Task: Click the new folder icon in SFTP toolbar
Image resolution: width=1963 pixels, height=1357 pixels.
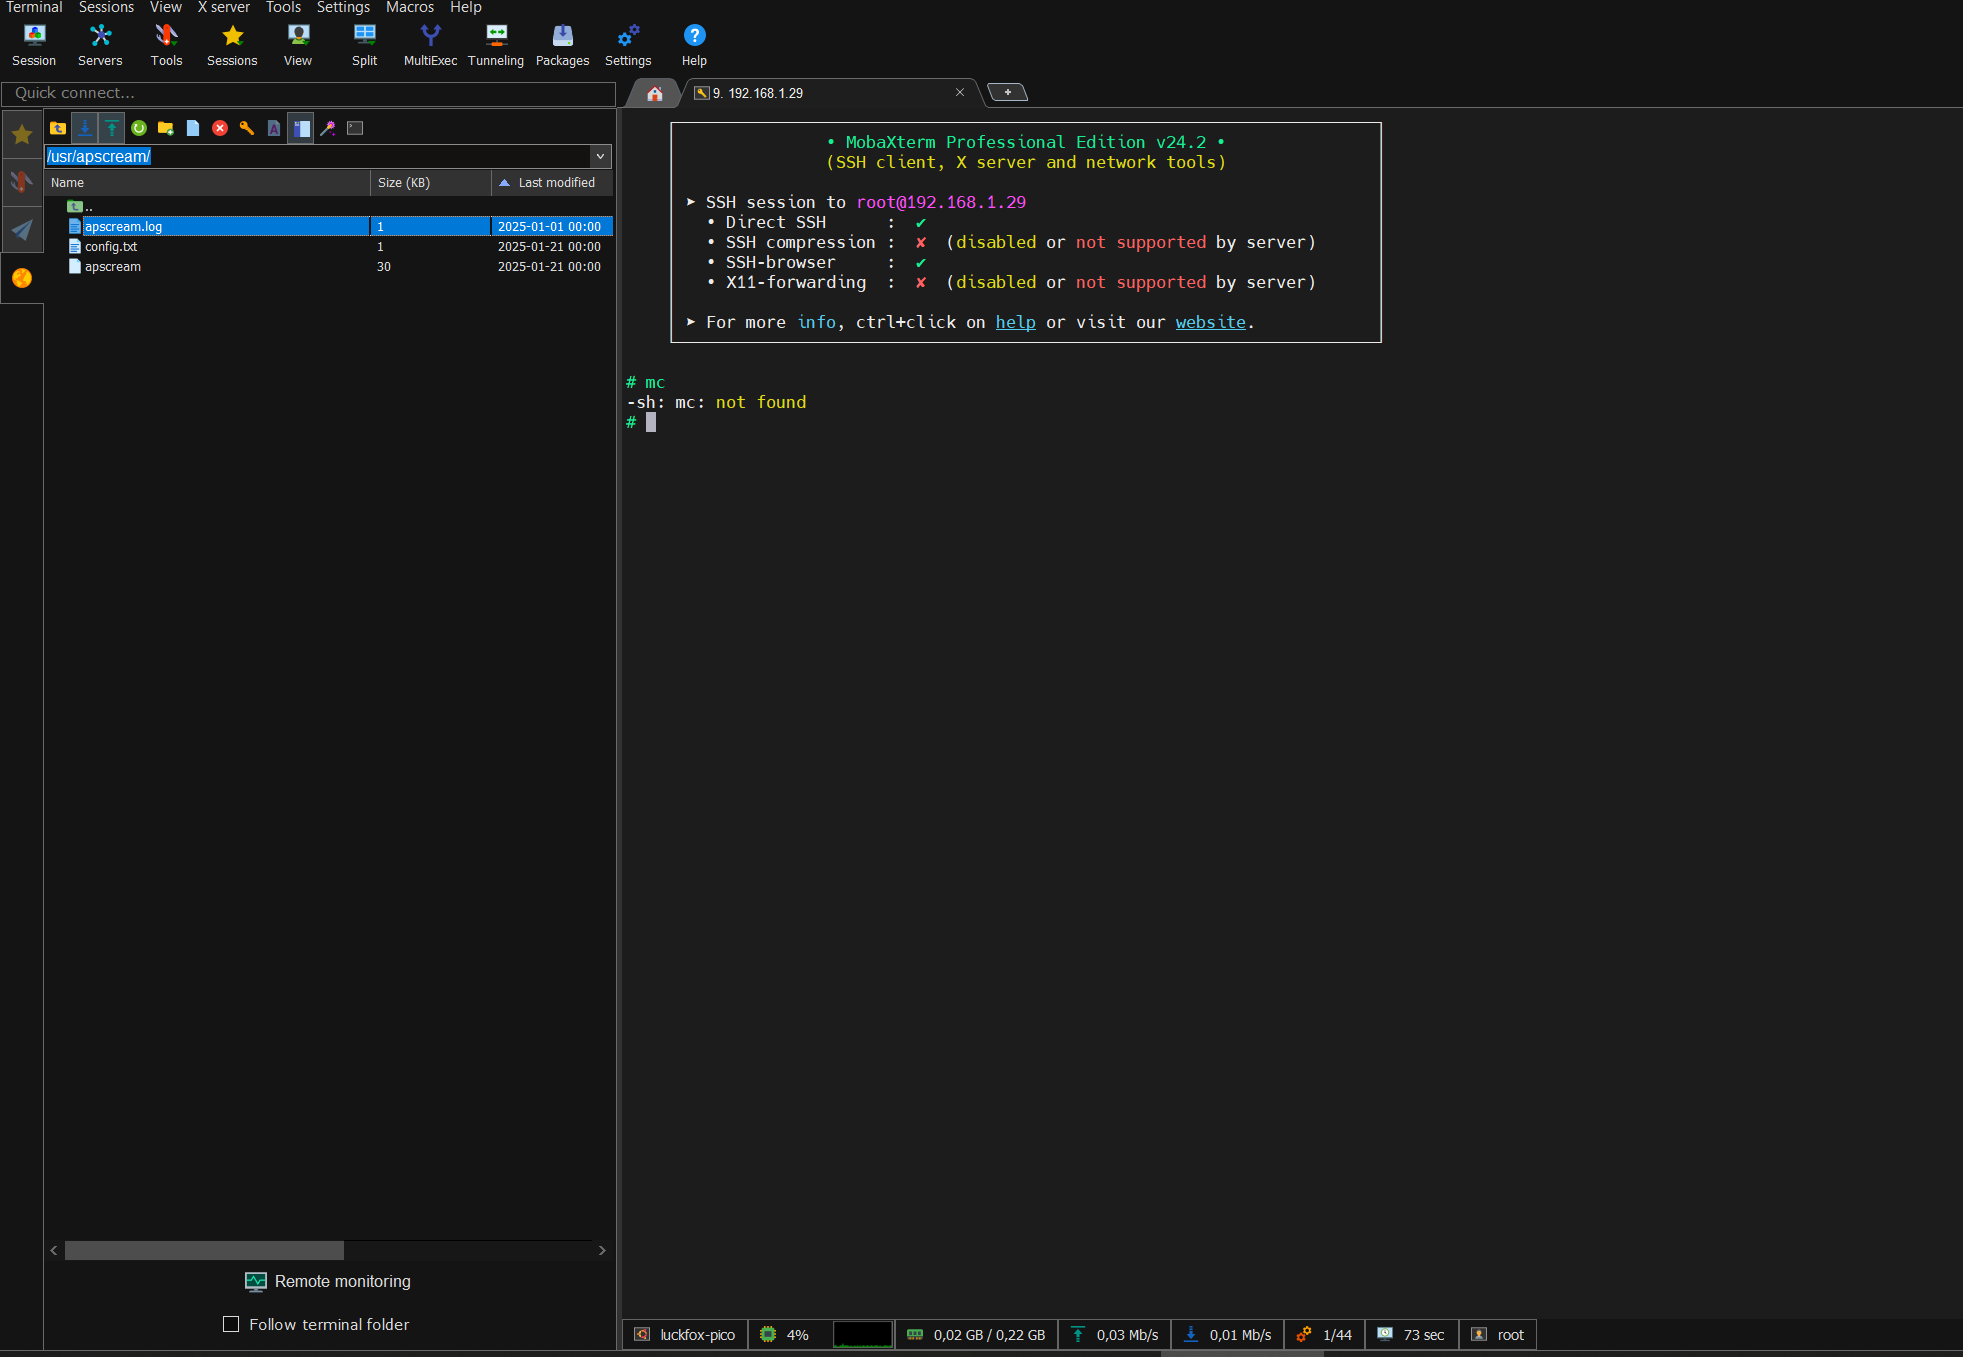Action: [166, 128]
